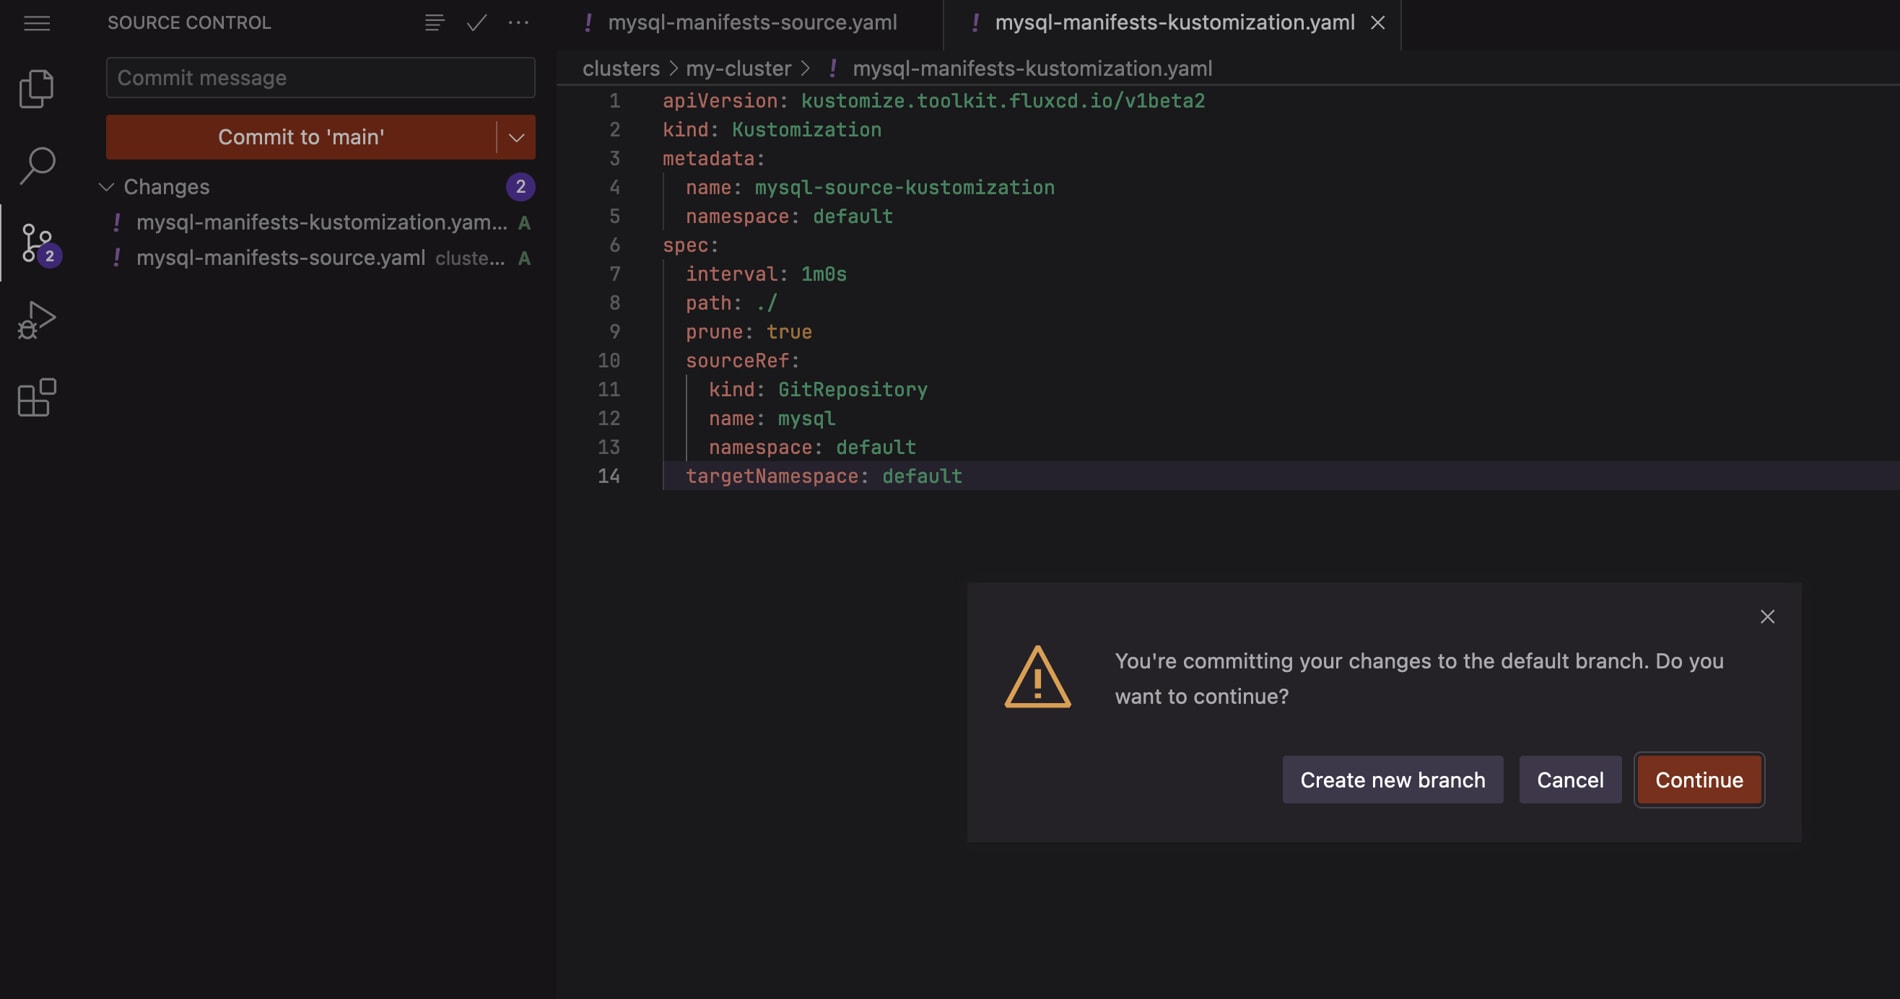This screenshot has height=999, width=1900.
Task: Collapse the Changes section
Action: pyautogui.click(x=106, y=187)
